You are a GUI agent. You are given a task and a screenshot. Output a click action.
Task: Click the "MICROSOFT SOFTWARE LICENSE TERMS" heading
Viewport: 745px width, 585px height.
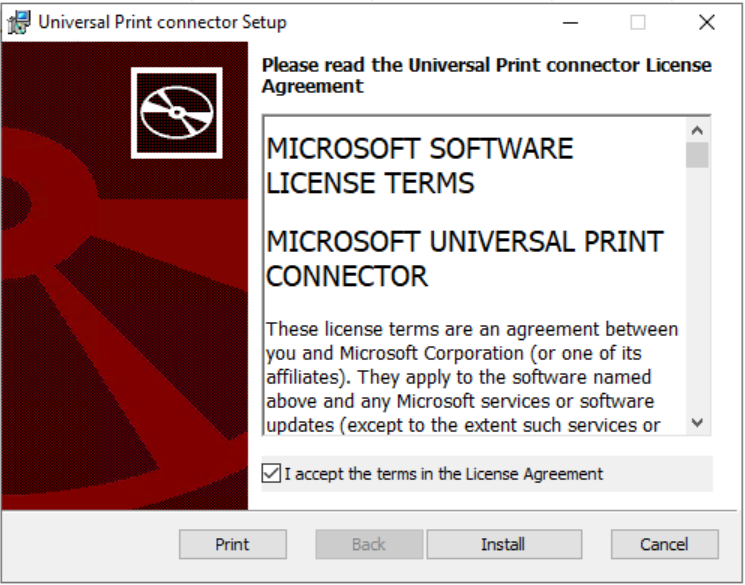click(420, 166)
